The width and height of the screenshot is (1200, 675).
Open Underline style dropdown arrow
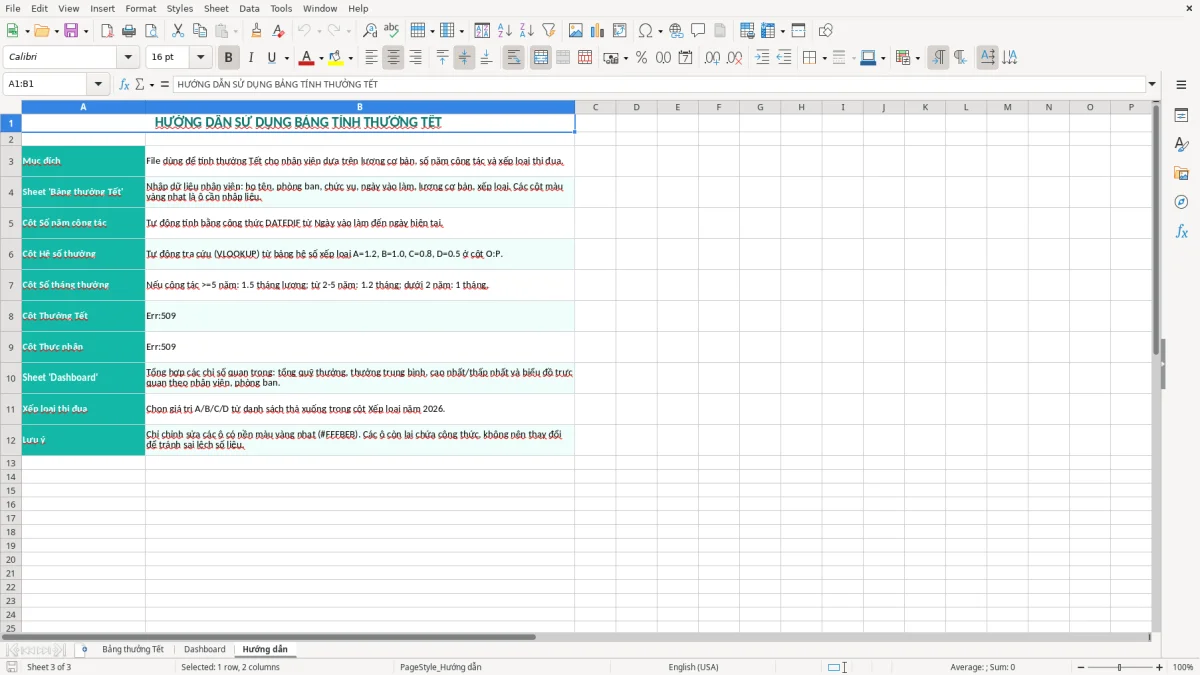tap(286, 58)
